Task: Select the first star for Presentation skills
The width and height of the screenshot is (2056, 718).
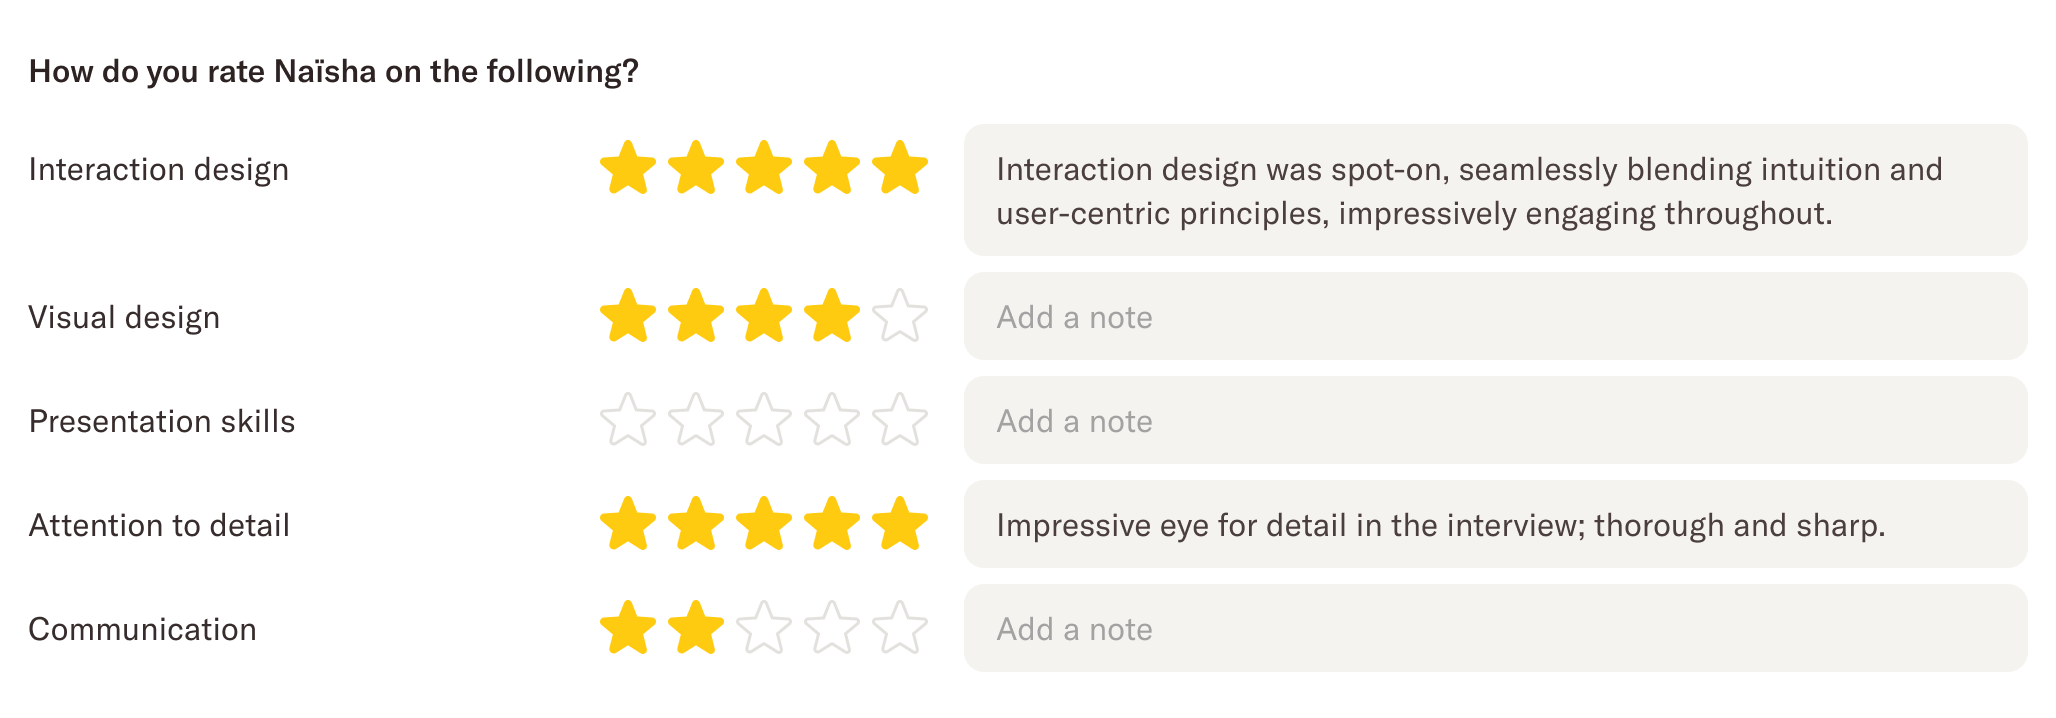Action: tap(627, 421)
